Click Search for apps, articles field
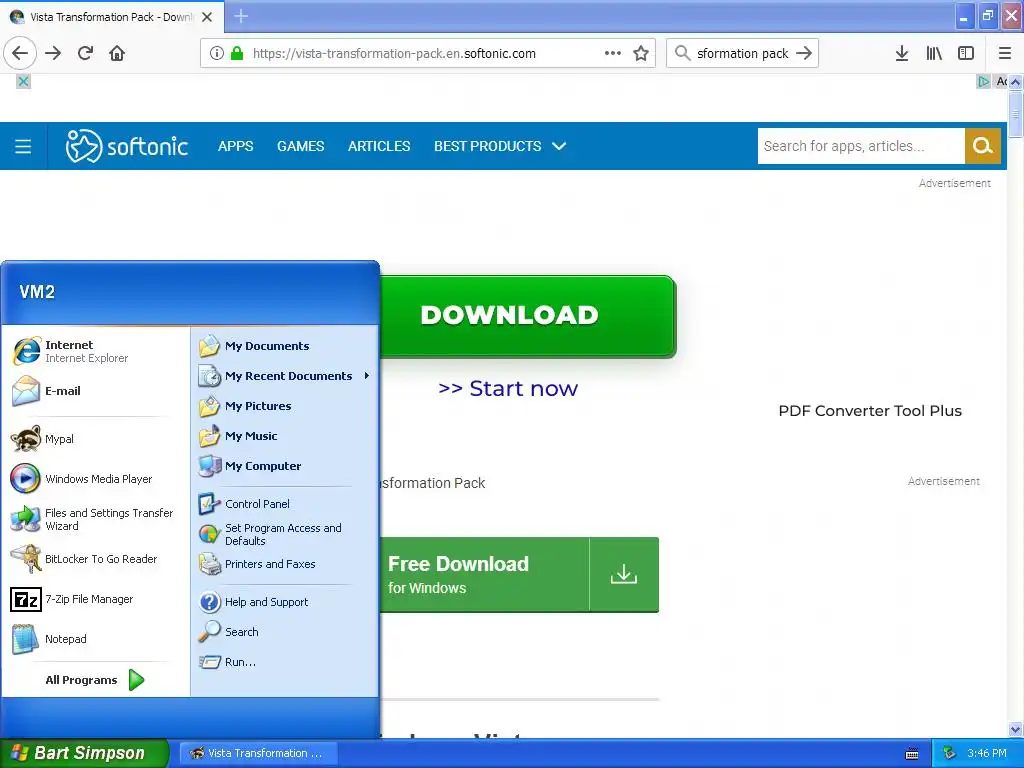The height and width of the screenshot is (768, 1024). coord(861,146)
